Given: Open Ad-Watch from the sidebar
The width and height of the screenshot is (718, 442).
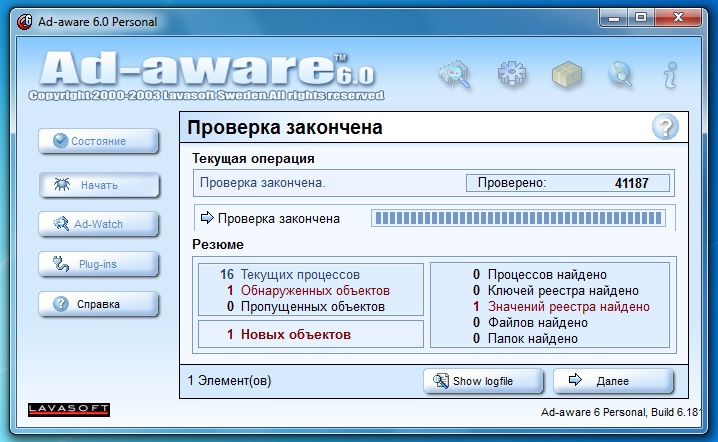Looking at the screenshot, I should 98,224.
